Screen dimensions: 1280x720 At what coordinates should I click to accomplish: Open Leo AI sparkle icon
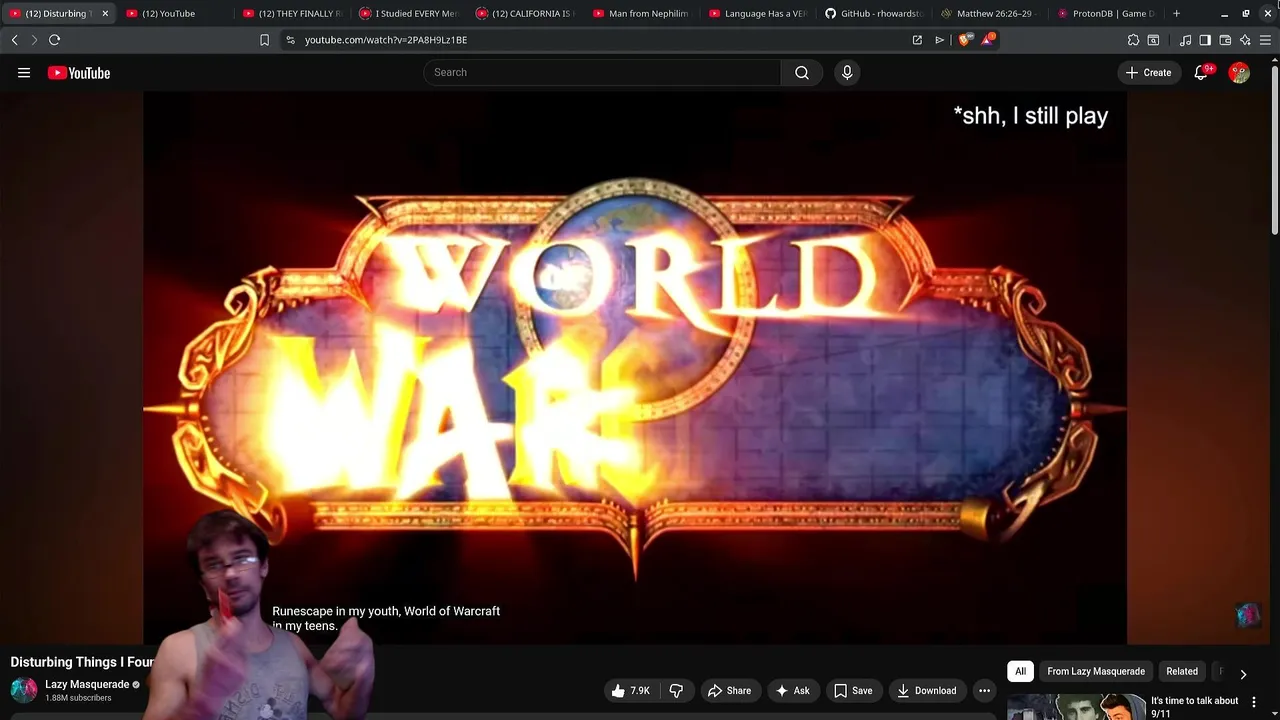(x=1245, y=40)
